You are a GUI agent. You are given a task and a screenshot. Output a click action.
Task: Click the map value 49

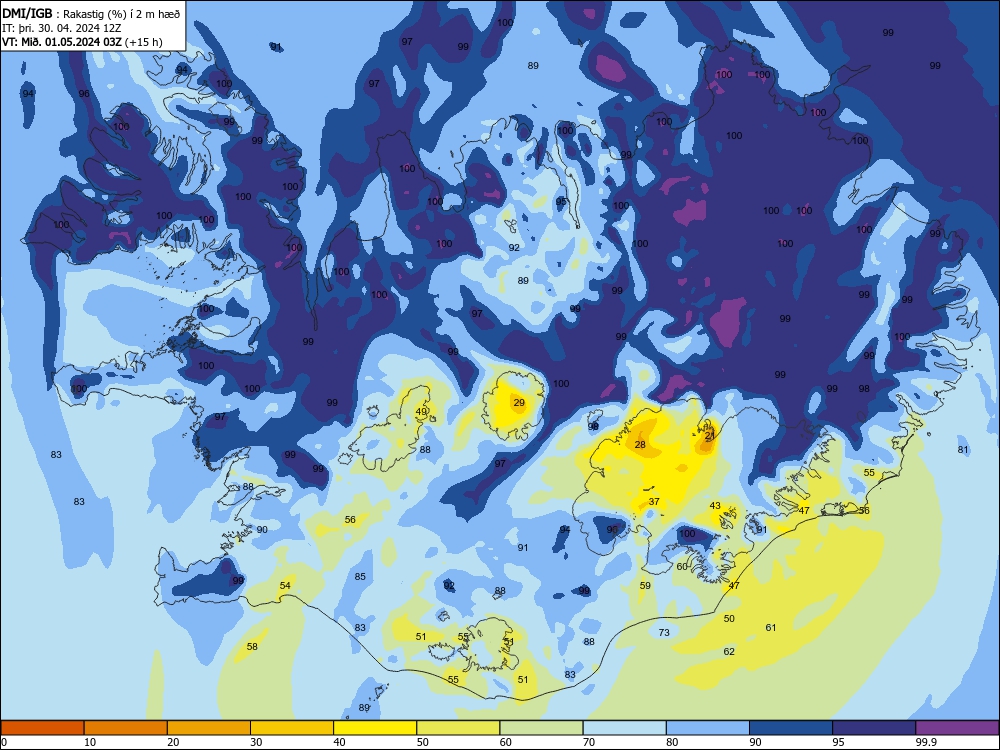tap(421, 412)
